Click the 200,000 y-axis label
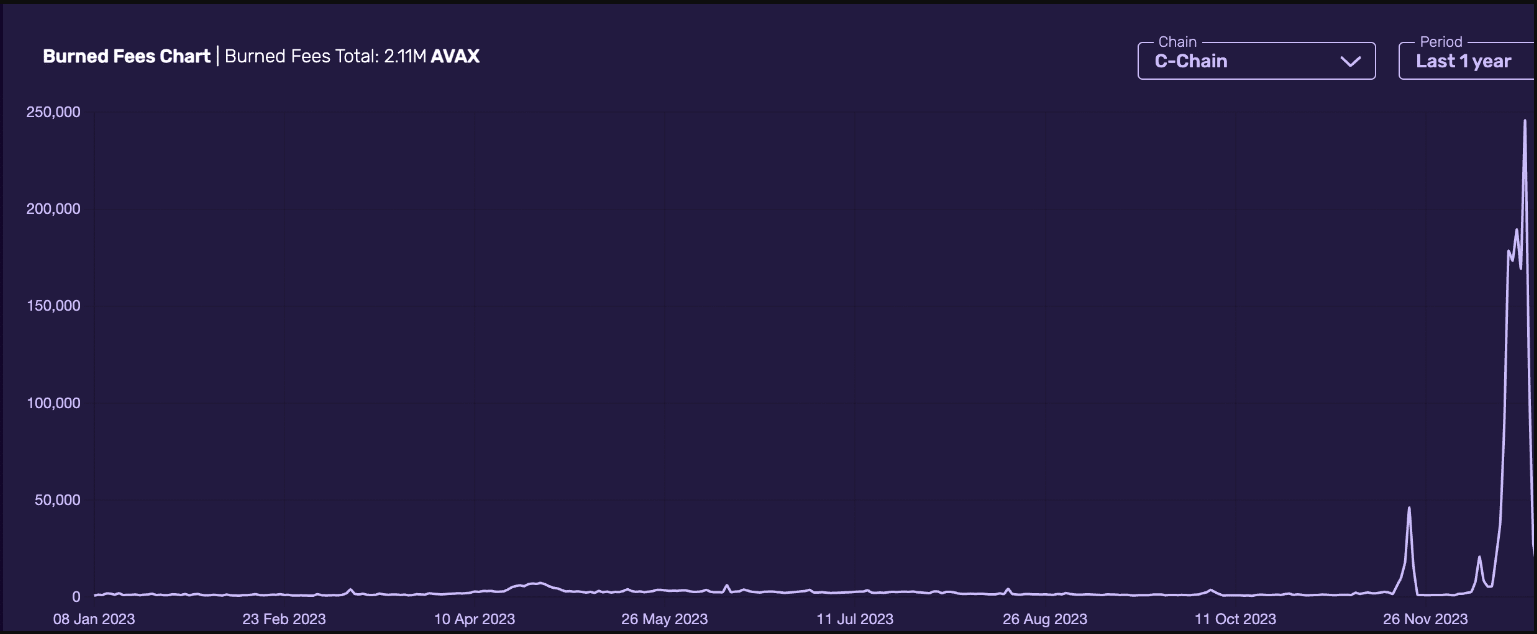The width and height of the screenshot is (1537, 634). [x=53, y=209]
